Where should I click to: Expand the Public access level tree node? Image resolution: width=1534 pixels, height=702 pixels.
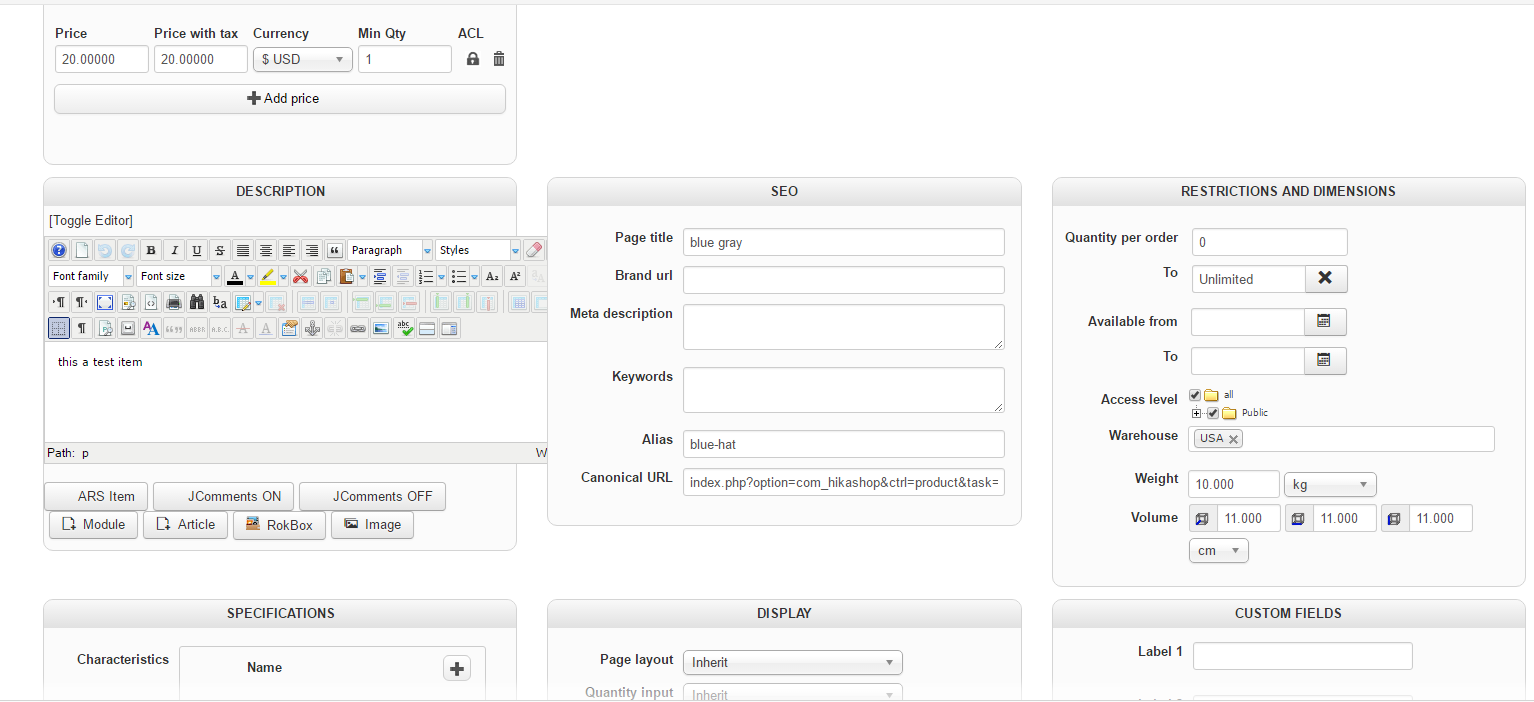[x=1197, y=413]
